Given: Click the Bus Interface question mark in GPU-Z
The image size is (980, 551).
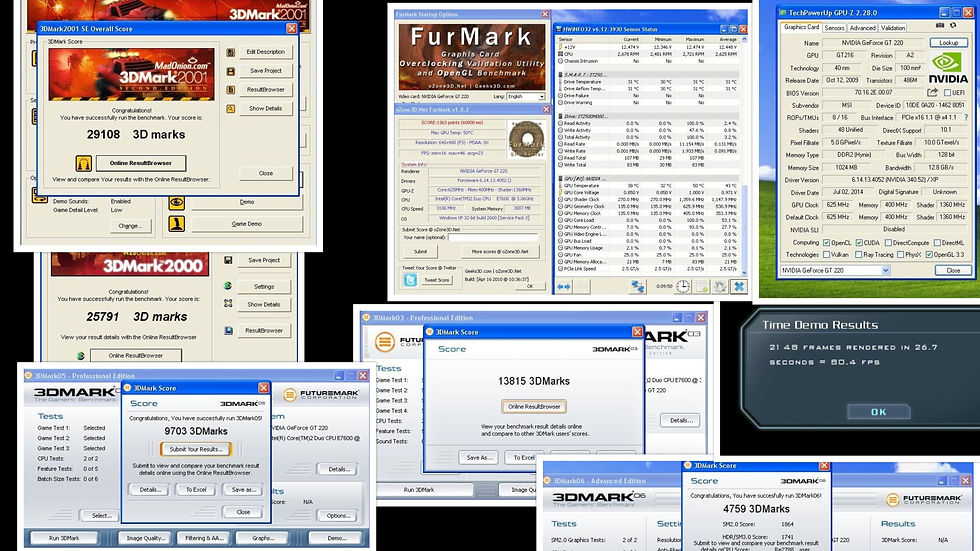Looking at the screenshot, I should pos(966,117).
